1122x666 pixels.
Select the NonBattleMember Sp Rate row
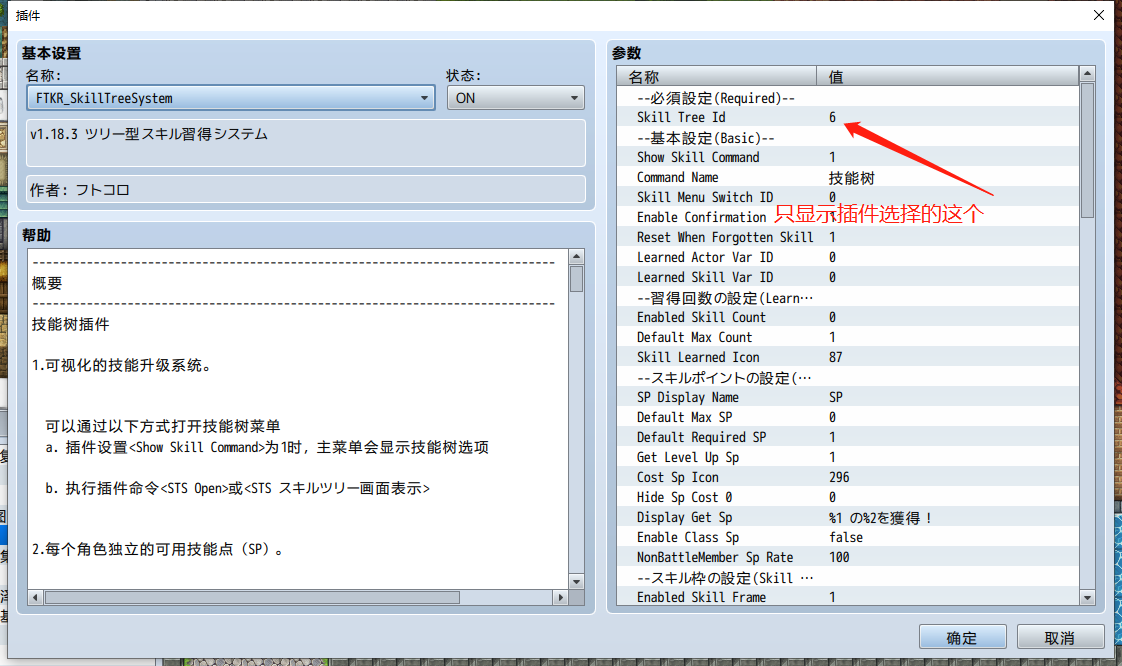[848, 558]
